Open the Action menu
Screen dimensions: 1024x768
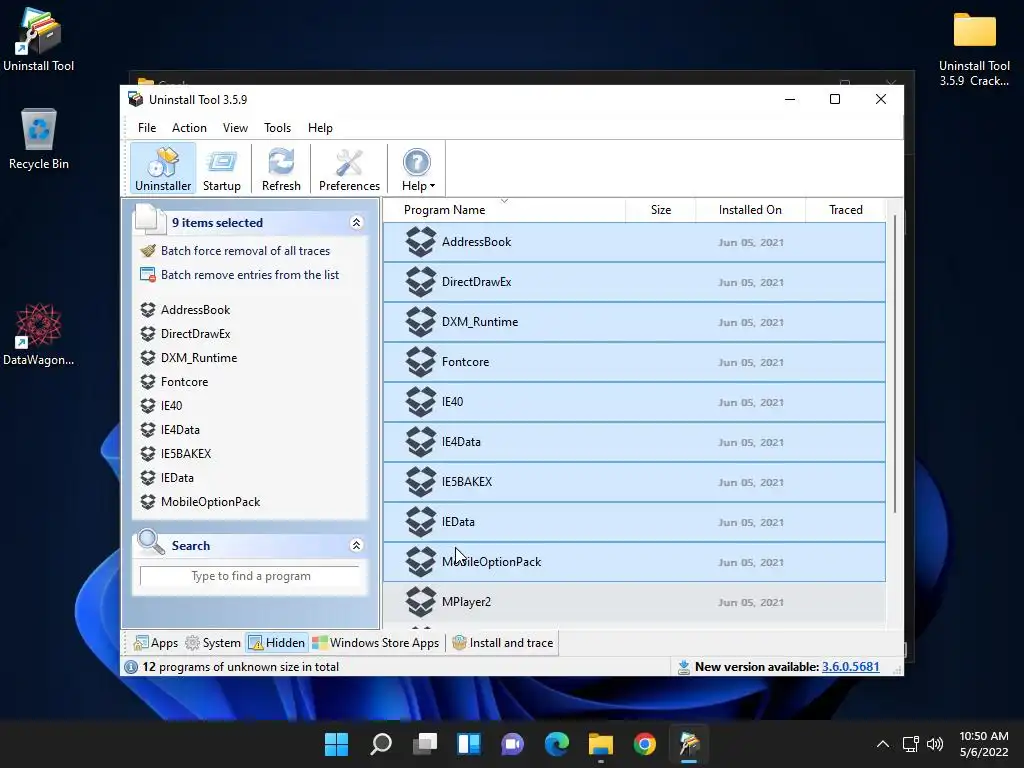click(189, 128)
